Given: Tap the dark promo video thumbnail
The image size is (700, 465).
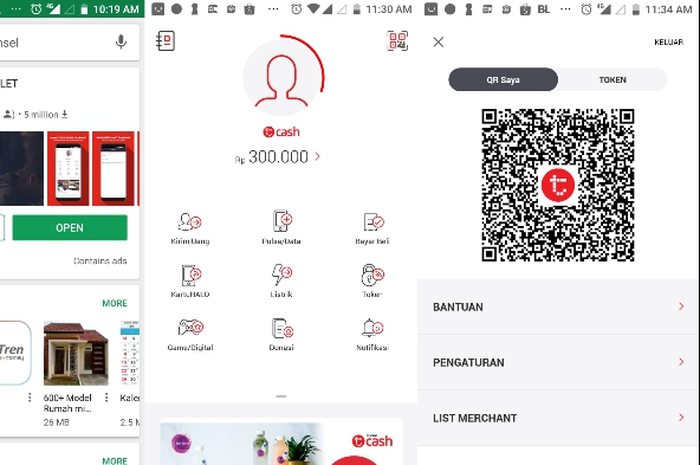Looking at the screenshot, I should click(22, 169).
